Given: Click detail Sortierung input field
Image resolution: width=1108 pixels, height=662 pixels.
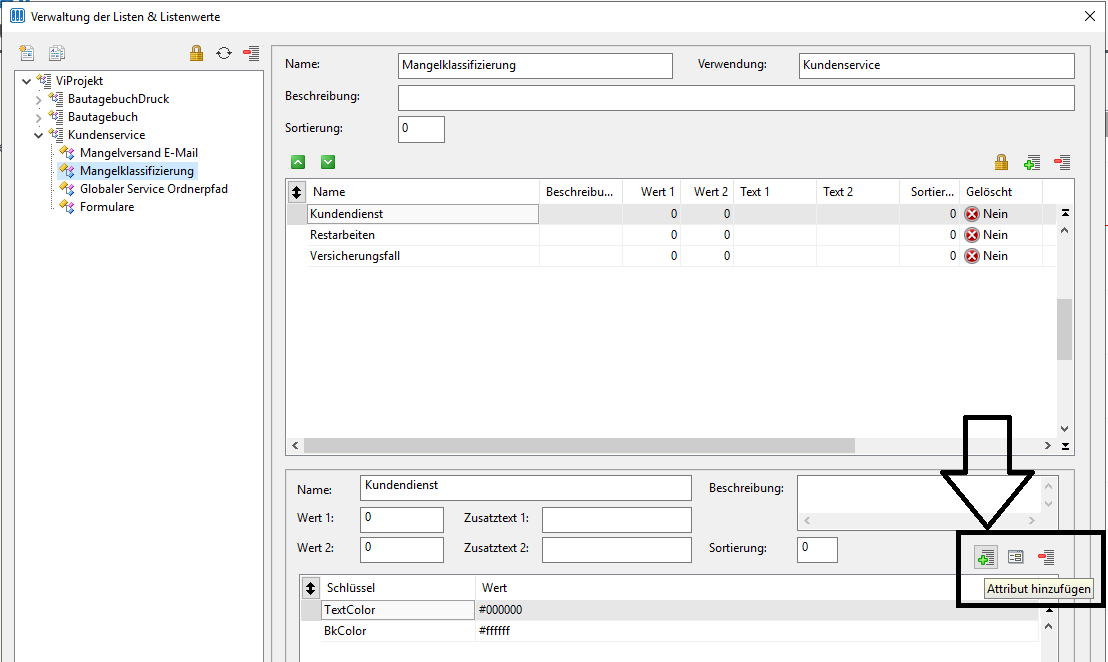Looking at the screenshot, I should pyautogui.click(x=817, y=550).
